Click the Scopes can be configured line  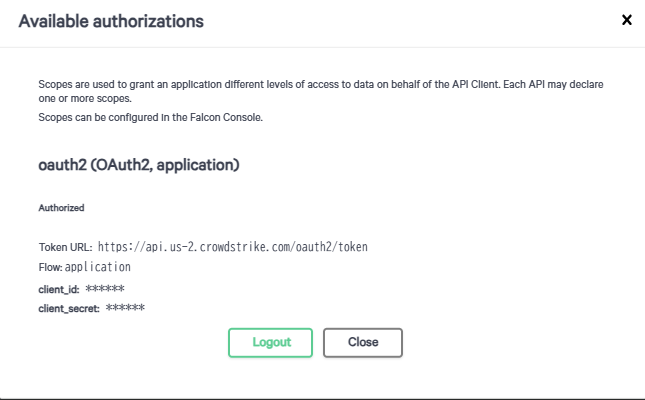150,117
